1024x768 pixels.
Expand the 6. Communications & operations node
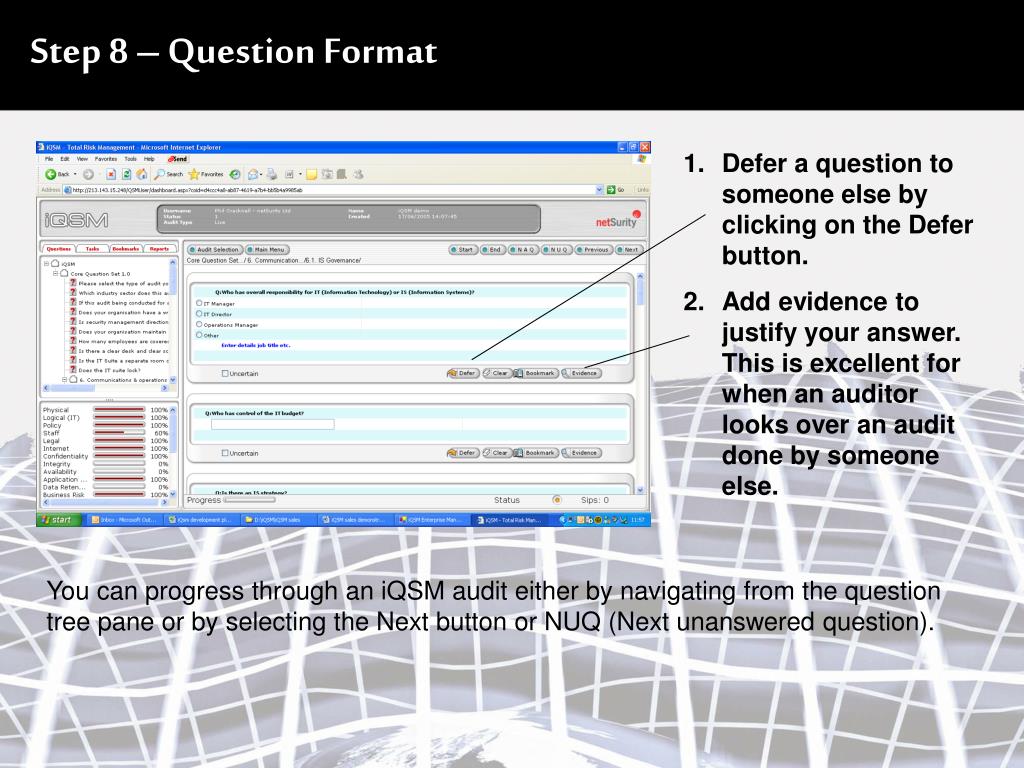[65, 379]
